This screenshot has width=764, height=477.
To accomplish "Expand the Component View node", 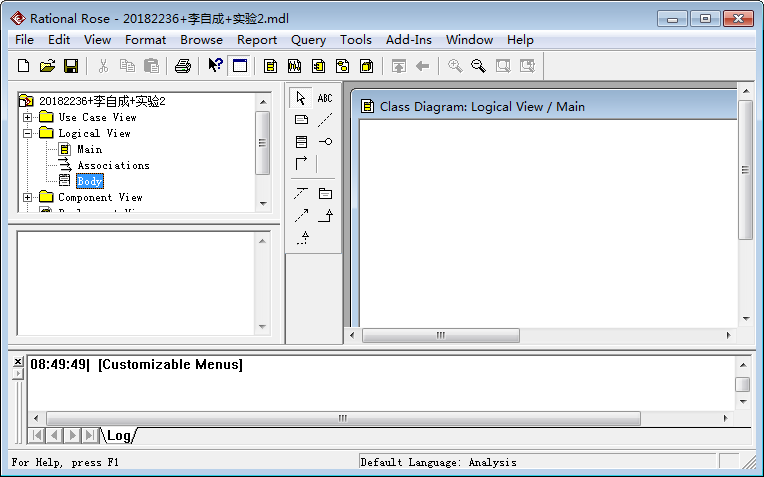I will tap(27, 198).
